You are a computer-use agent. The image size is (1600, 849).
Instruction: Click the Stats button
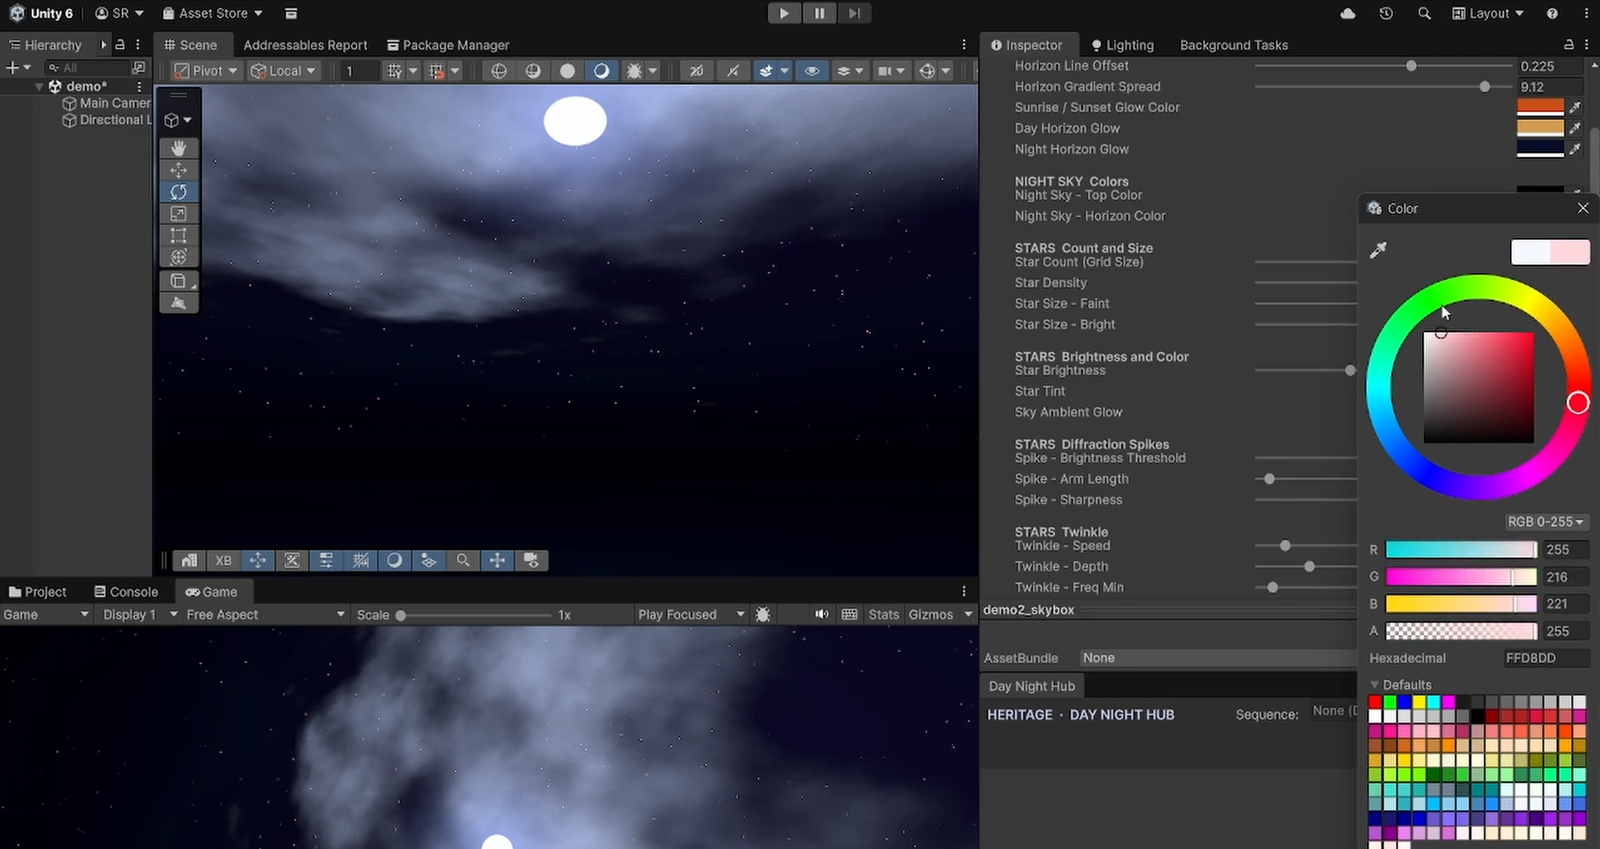[884, 614]
